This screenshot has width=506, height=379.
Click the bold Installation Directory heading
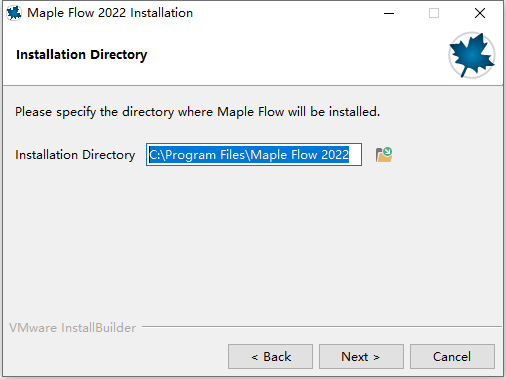[82, 55]
